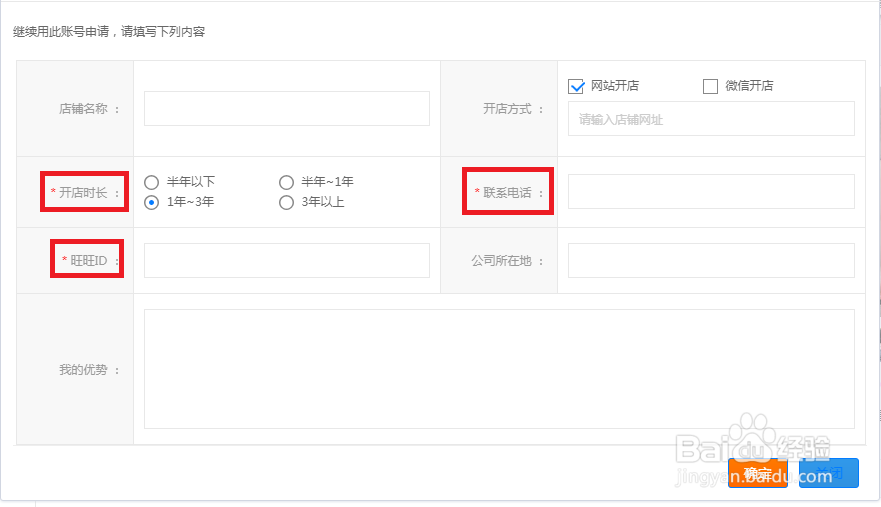Click the 开店时长 label text
Screen dimensions: 881x507
point(83,193)
